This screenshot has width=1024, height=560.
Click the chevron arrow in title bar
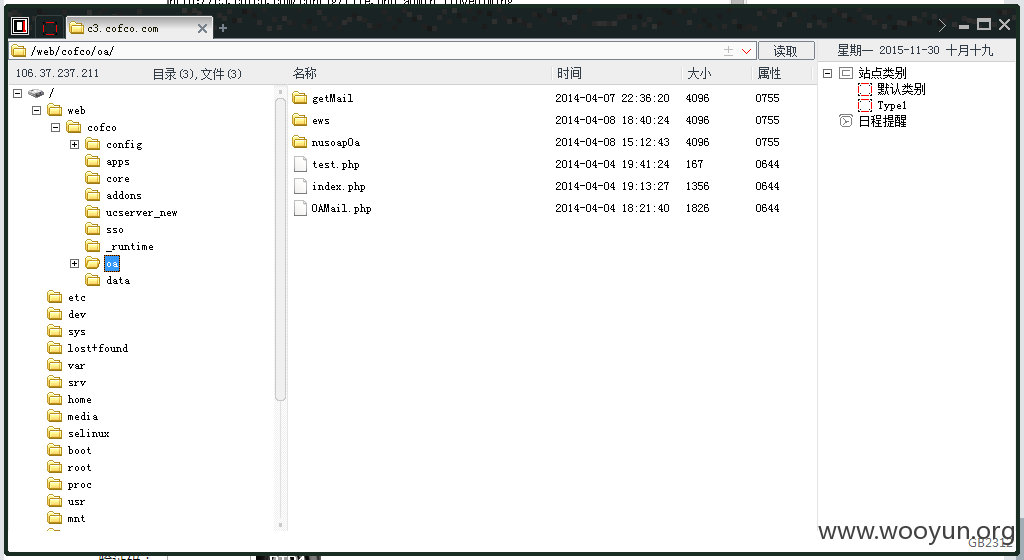coord(942,25)
